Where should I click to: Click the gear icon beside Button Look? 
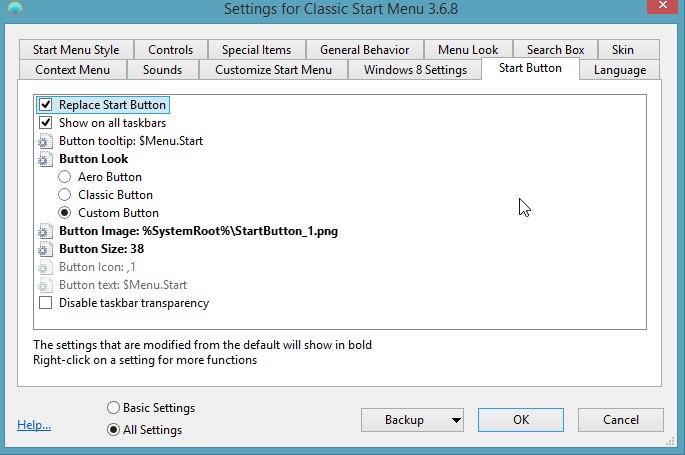(45, 159)
